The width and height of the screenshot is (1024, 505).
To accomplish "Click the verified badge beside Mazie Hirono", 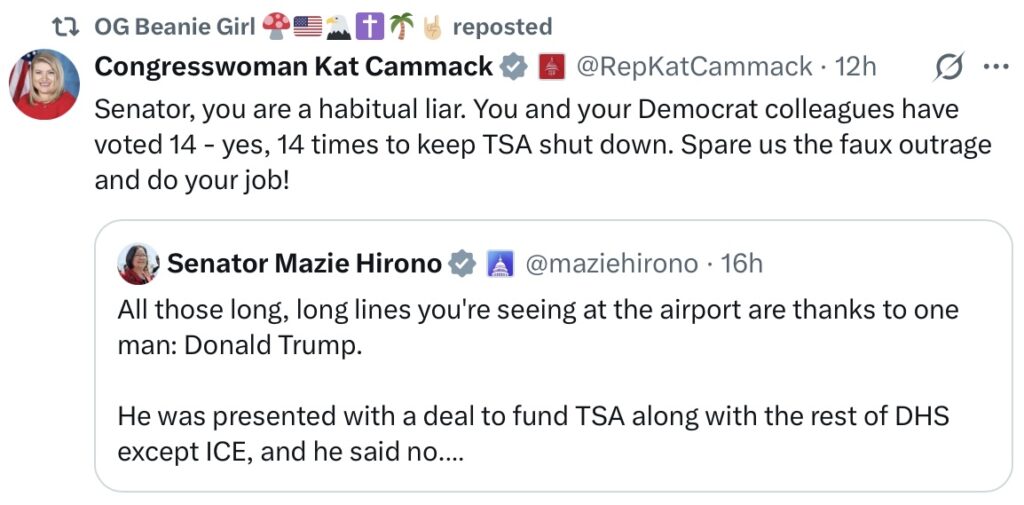I will [x=462, y=264].
